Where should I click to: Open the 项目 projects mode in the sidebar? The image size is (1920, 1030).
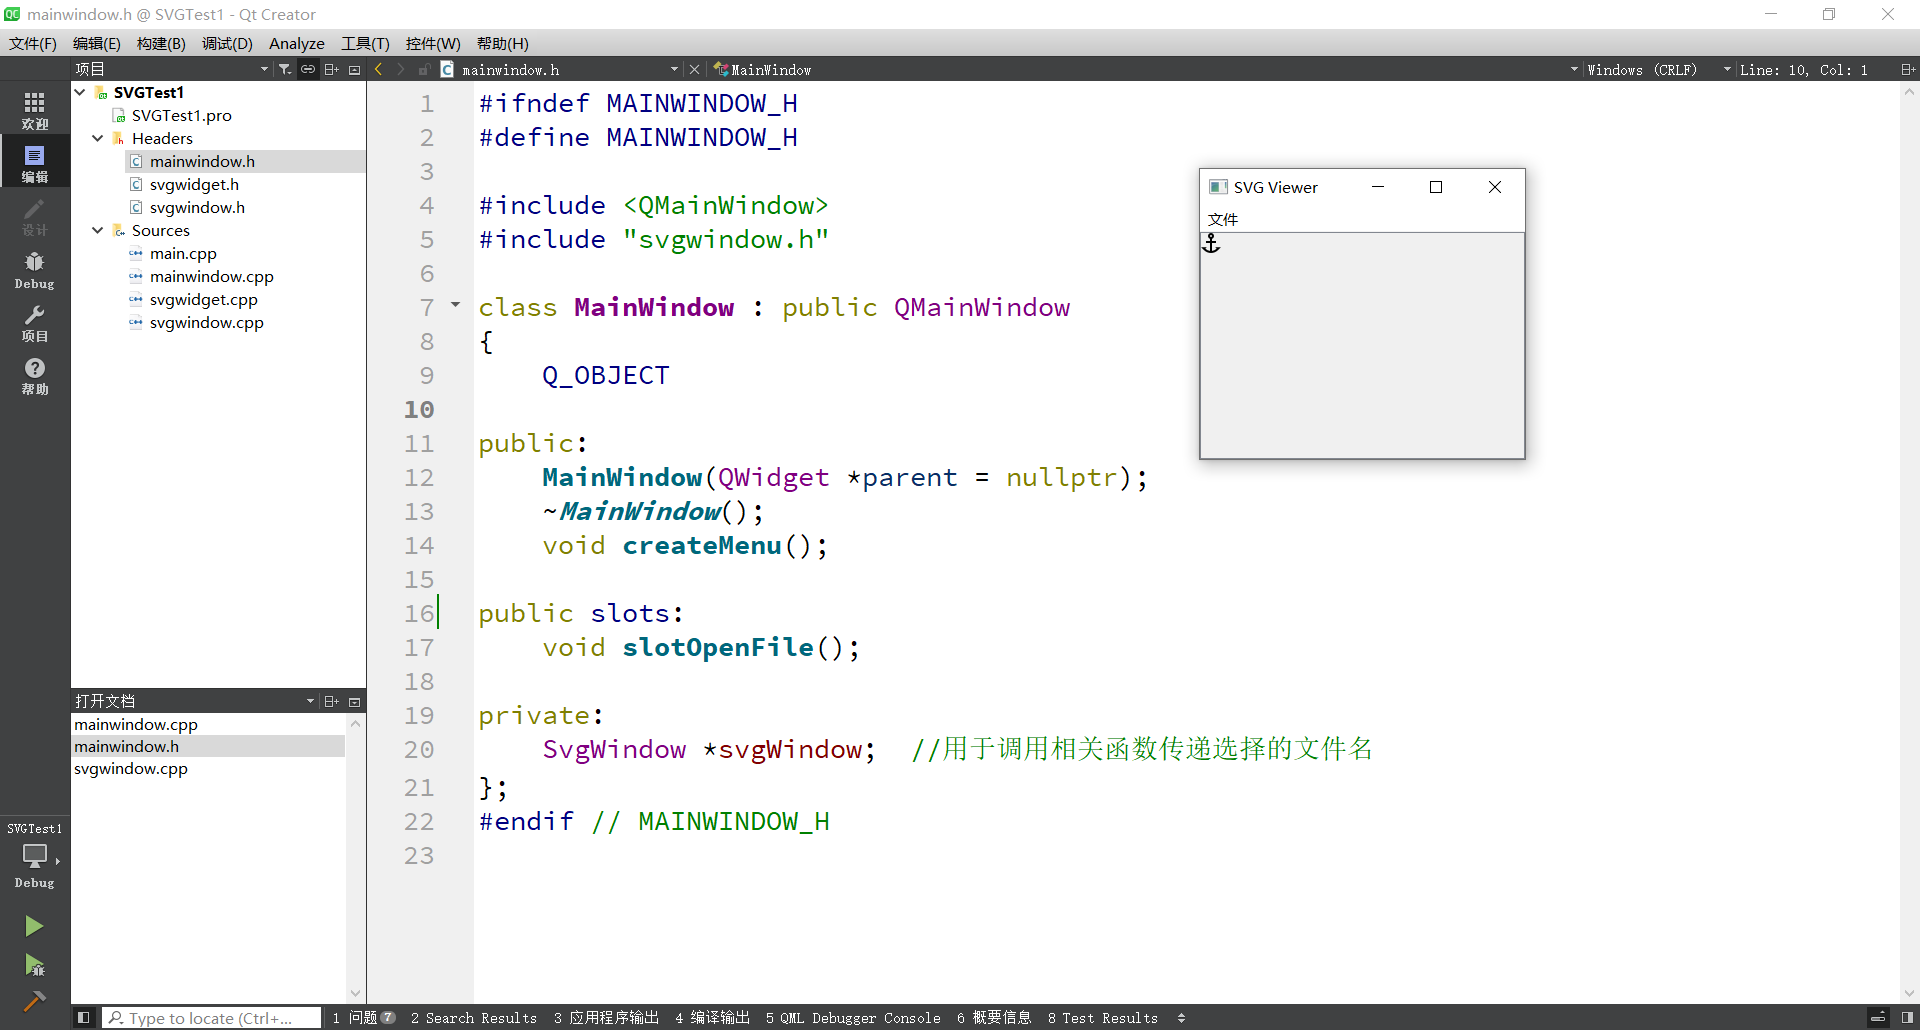(35, 323)
